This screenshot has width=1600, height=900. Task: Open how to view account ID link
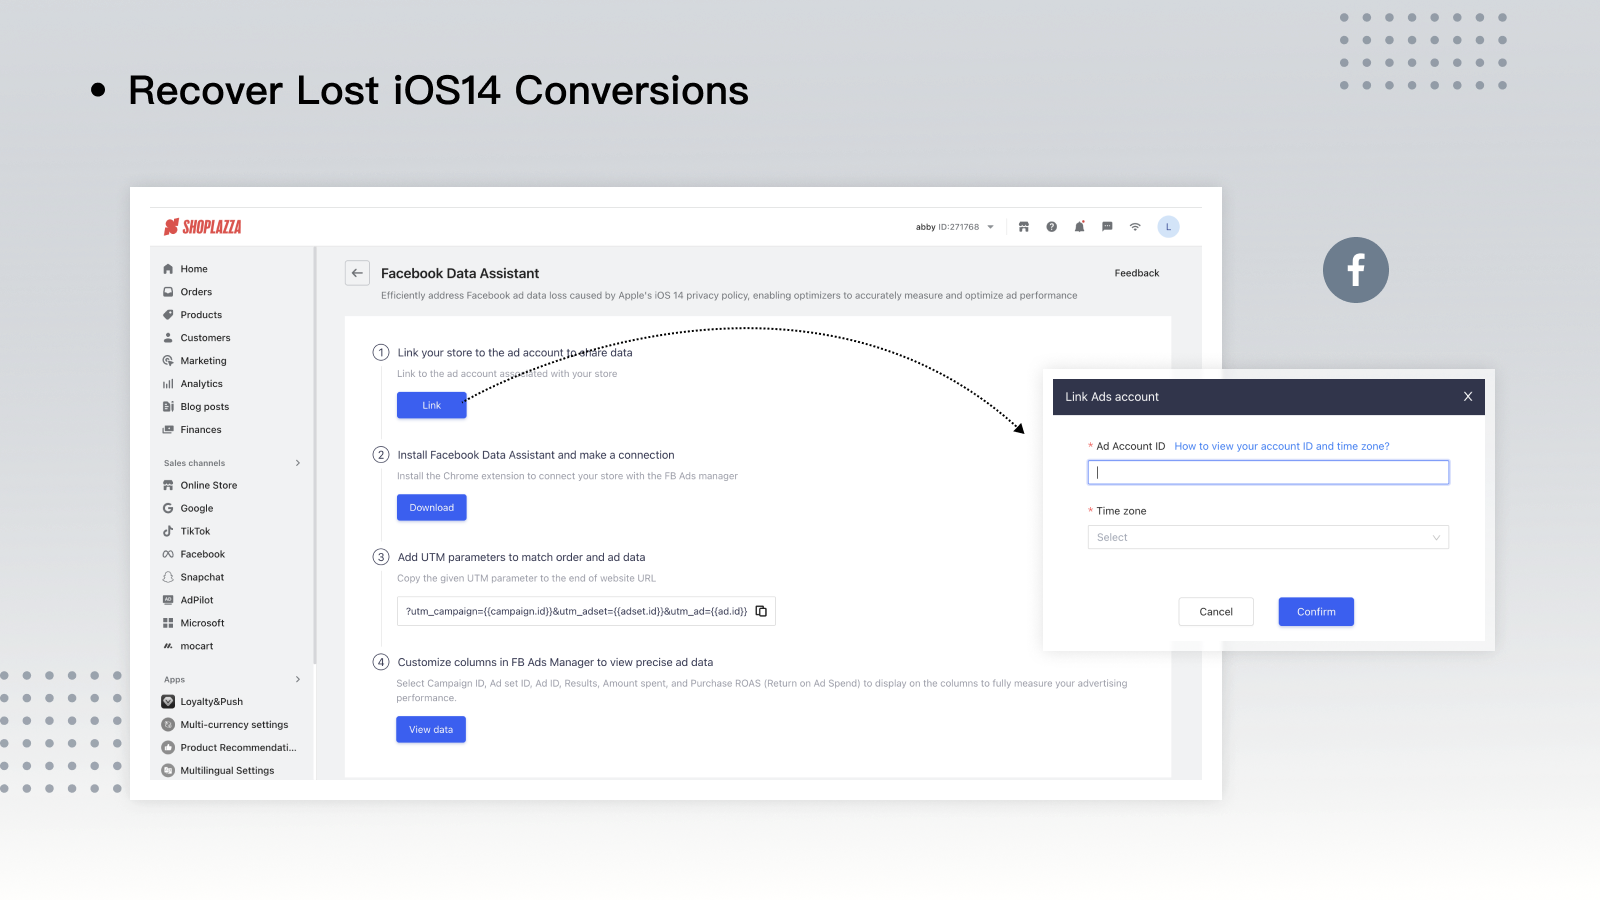(x=1282, y=446)
